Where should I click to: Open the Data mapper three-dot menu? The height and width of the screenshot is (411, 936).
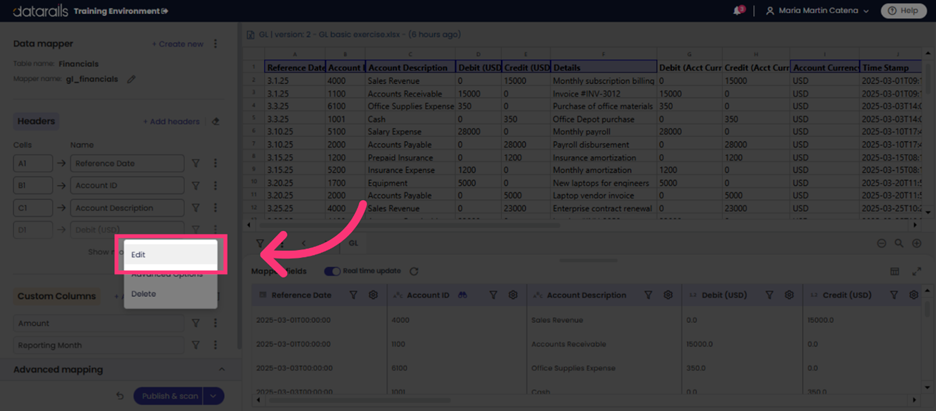[215, 44]
